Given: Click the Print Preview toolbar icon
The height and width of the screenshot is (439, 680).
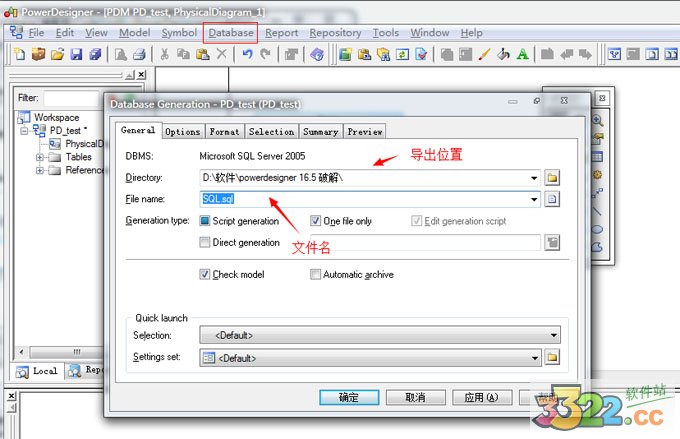Looking at the screenshot, I should point(121,54).
